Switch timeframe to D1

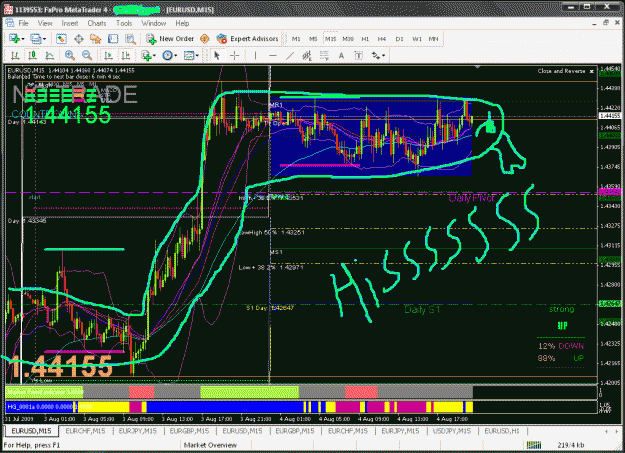point(399,39)
